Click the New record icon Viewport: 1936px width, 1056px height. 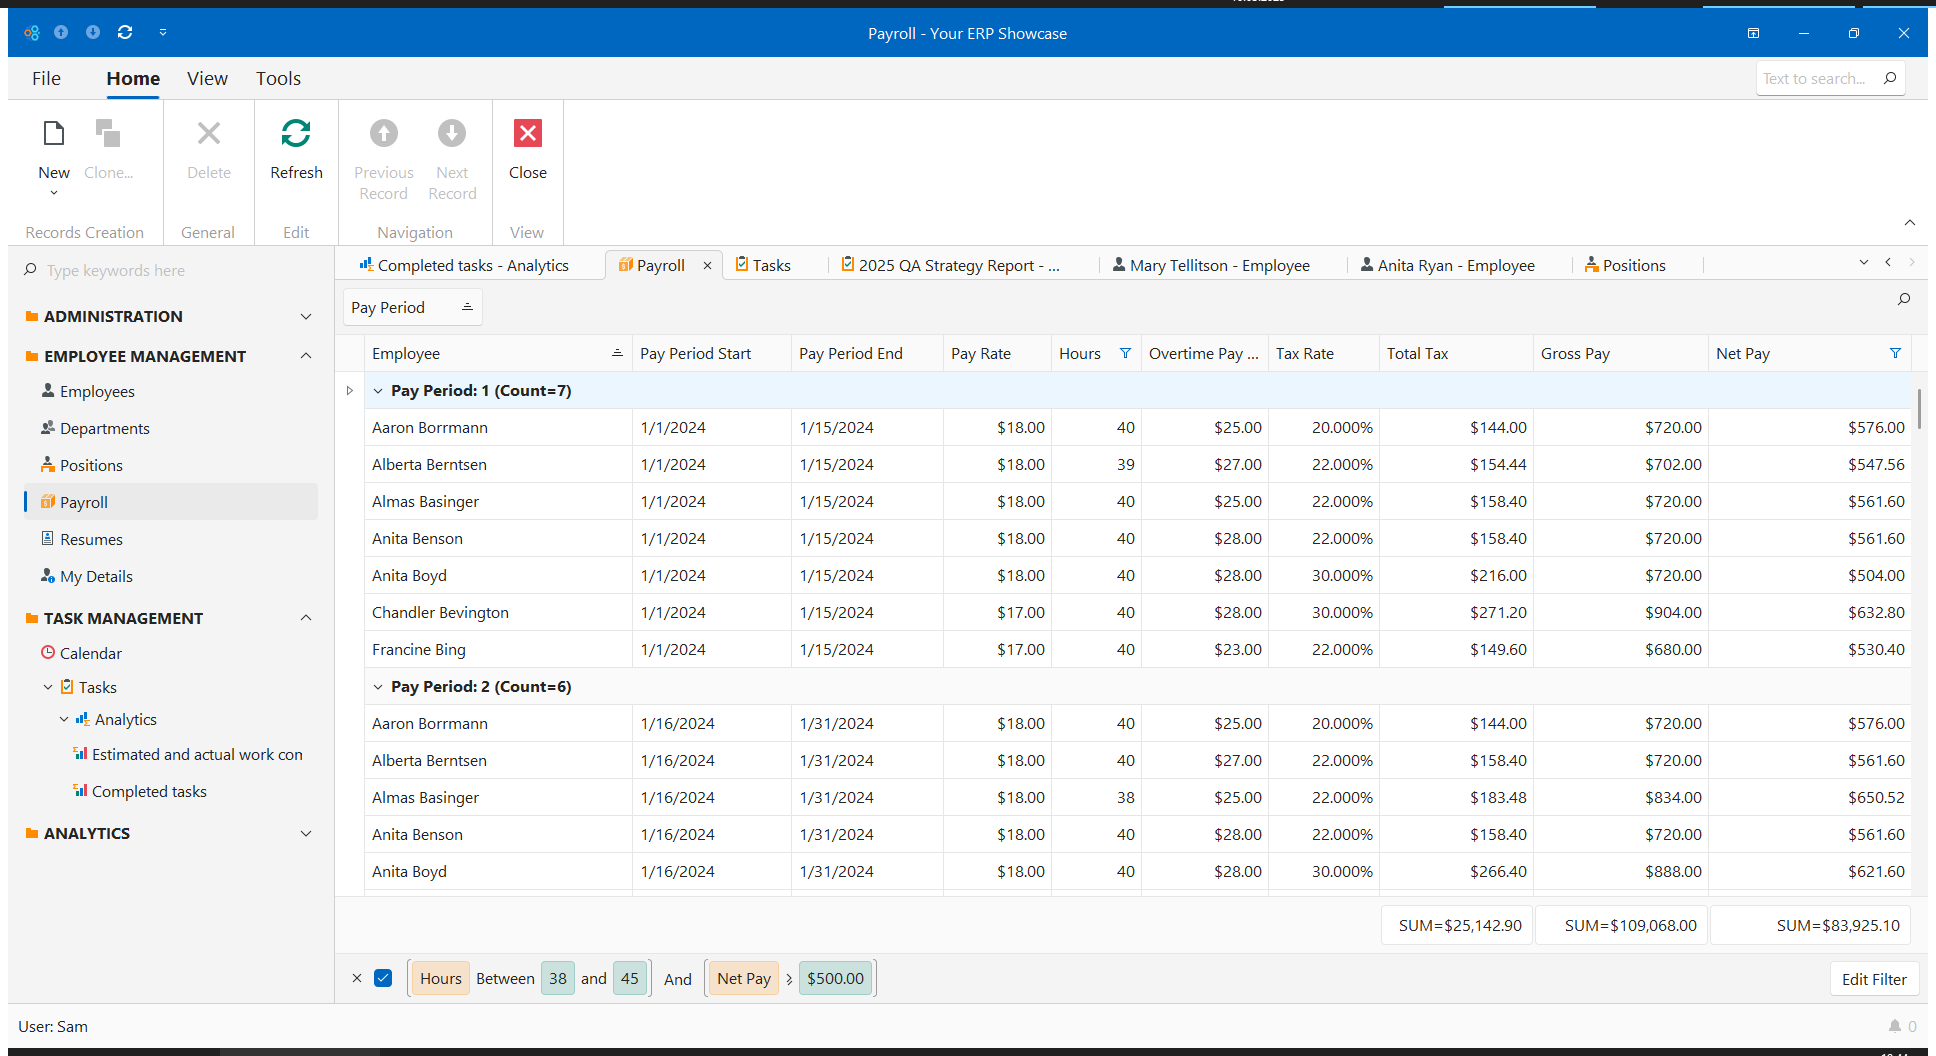(x=54, y=134)
